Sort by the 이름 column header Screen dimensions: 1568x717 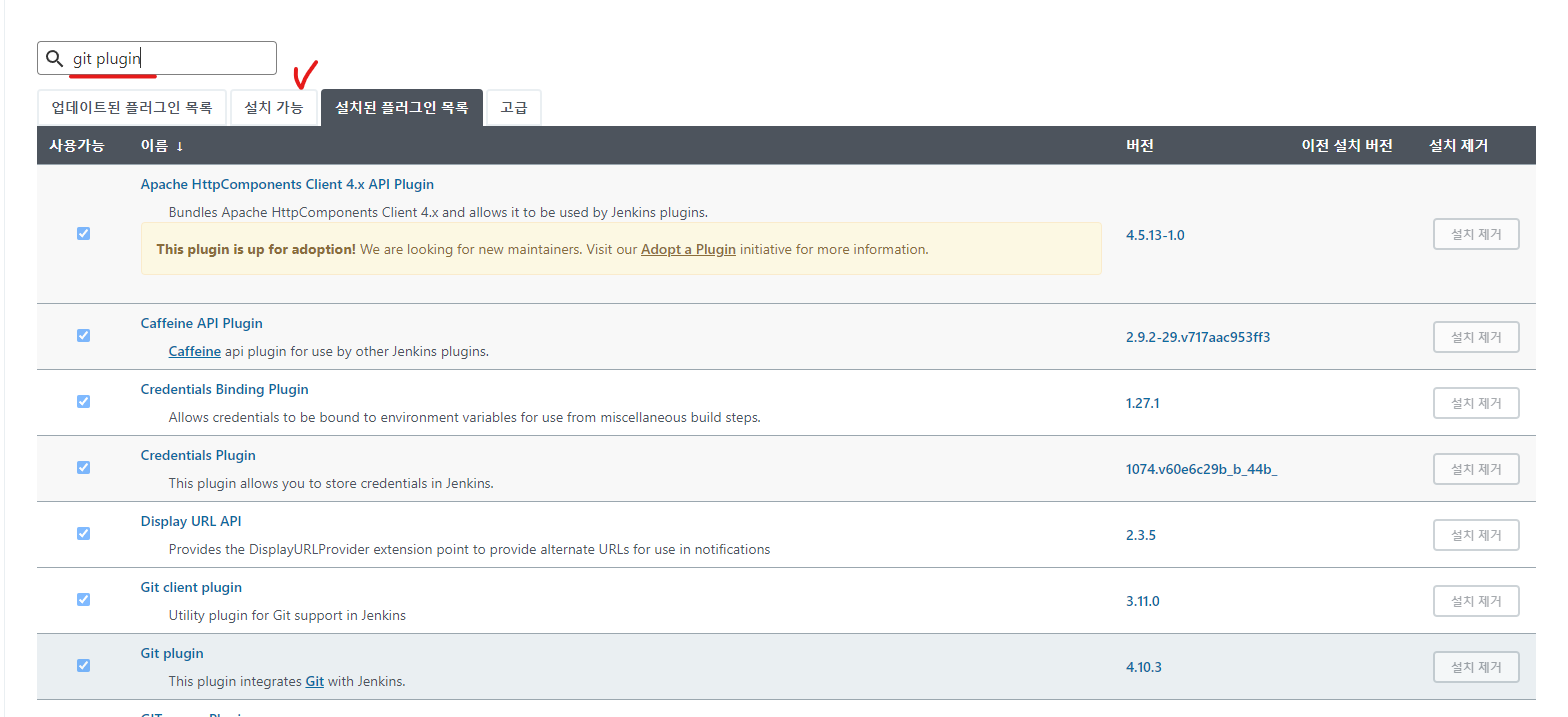[x=162, y=145]
